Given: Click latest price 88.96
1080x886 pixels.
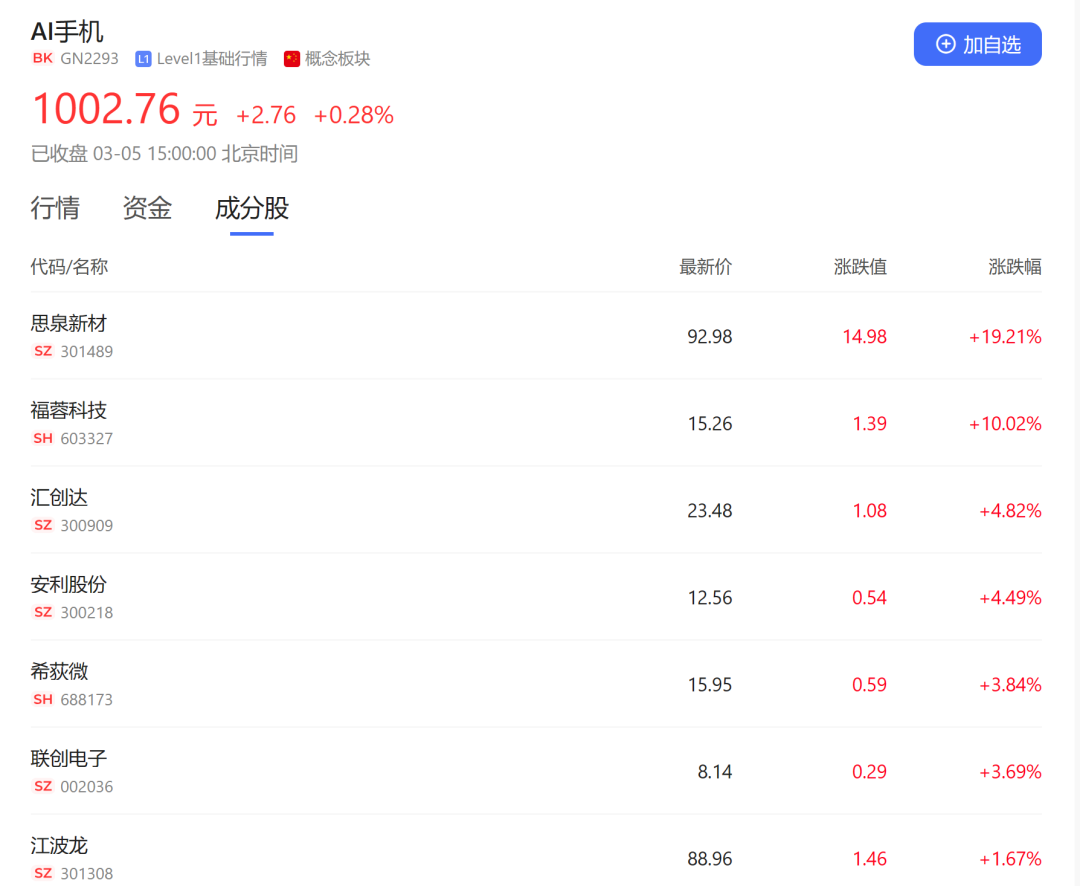Looking at the screenshot, I should click(x=709, y=858).
